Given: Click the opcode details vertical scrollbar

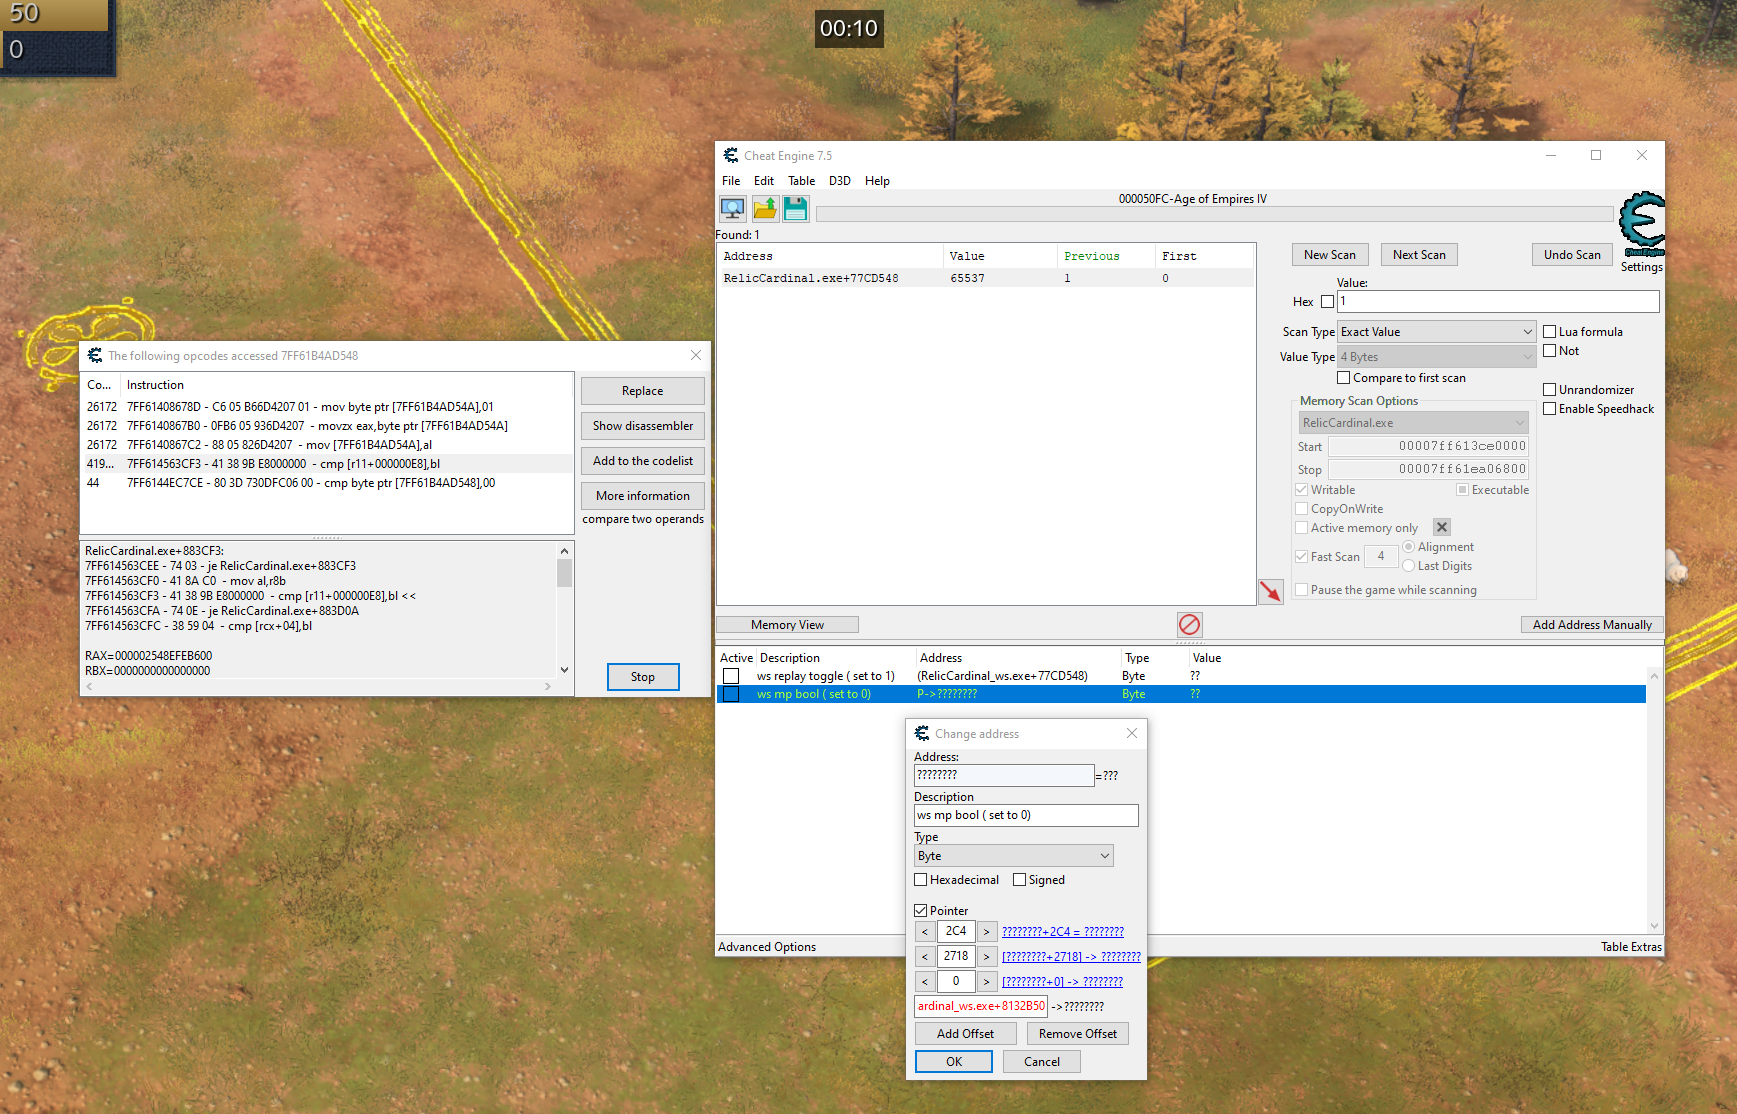Looking at the screenshot, I should (564, 610).
